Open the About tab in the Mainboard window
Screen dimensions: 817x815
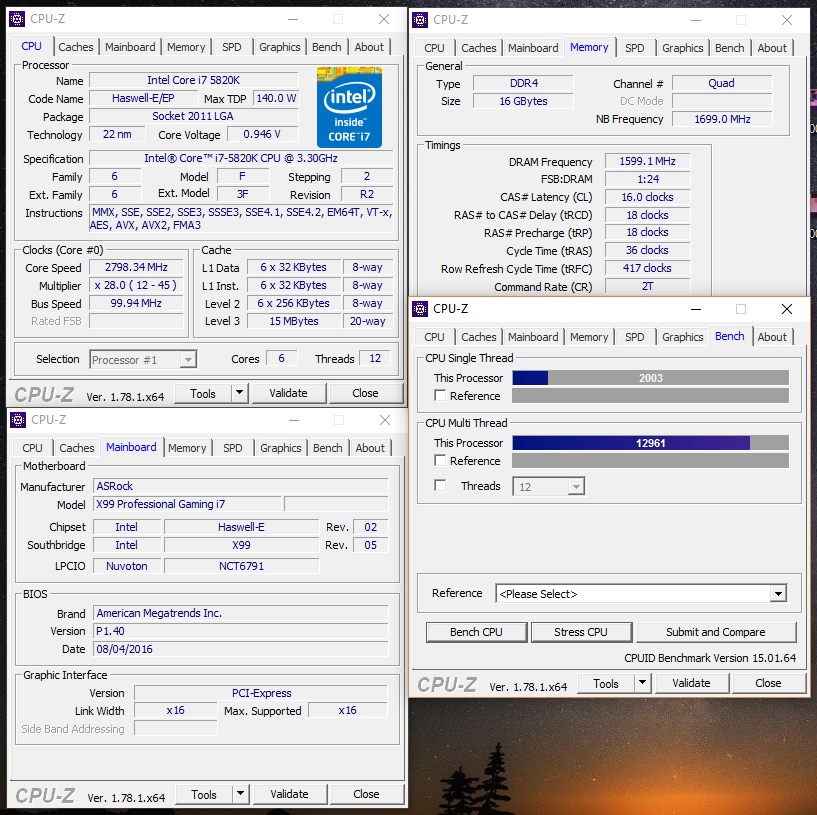(x=370, y=448)
